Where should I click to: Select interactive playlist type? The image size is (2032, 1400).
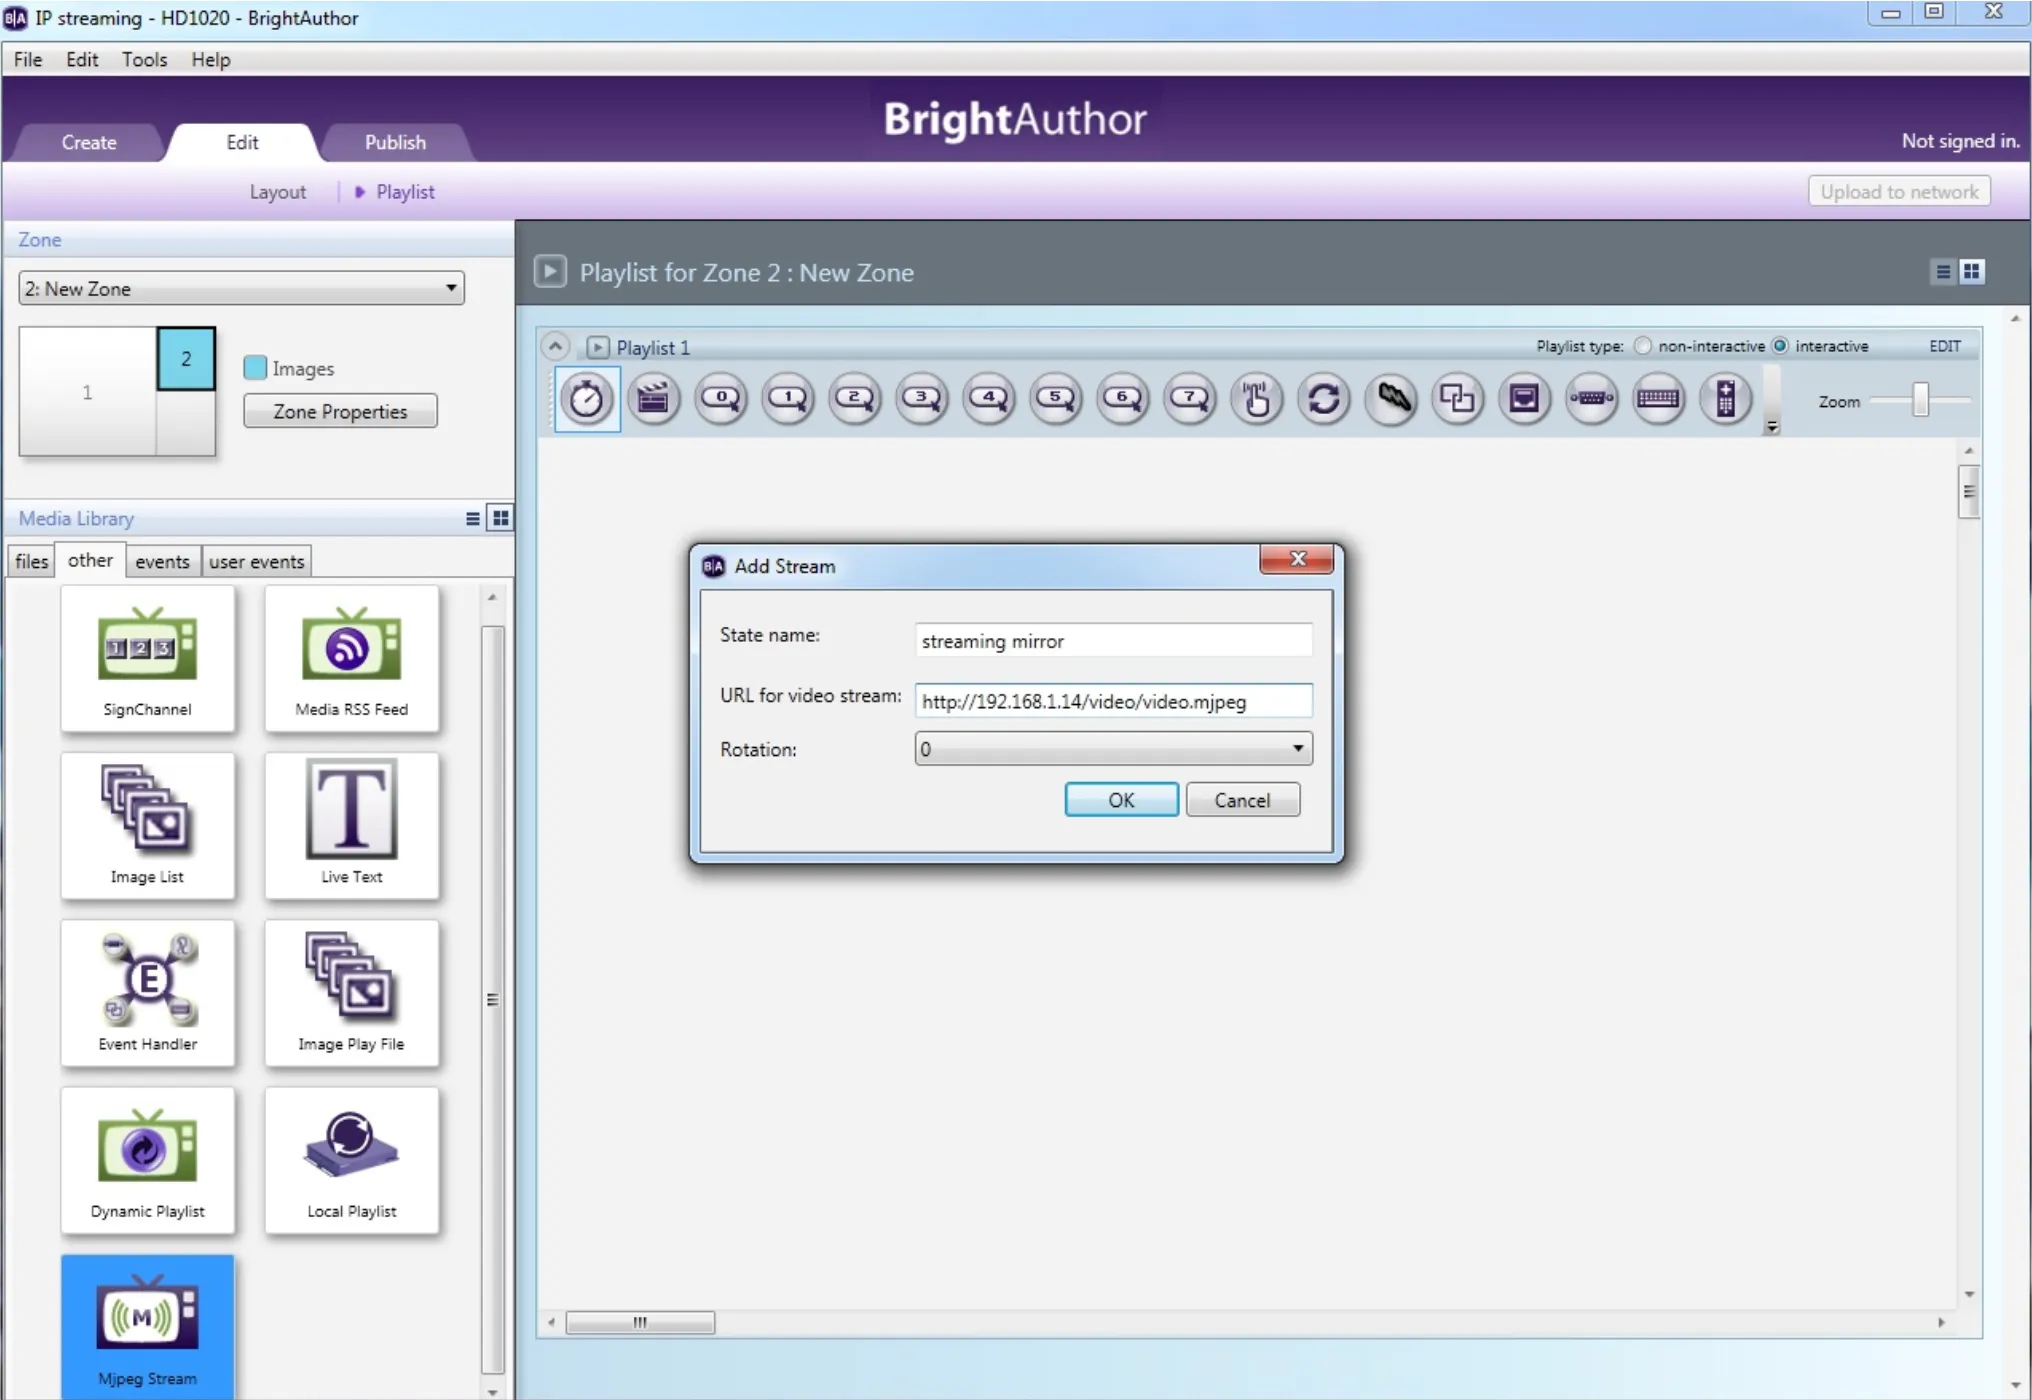pos(1780,346)
